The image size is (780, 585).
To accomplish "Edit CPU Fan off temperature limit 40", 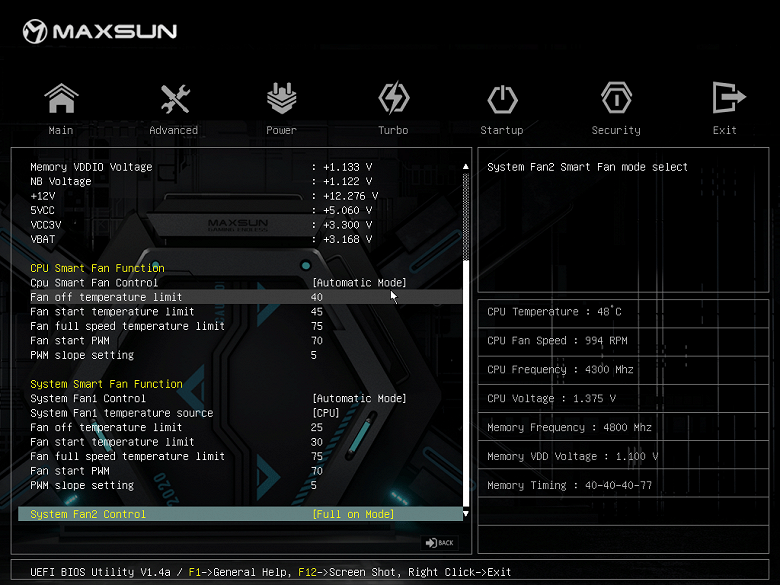I will [317, 297].
